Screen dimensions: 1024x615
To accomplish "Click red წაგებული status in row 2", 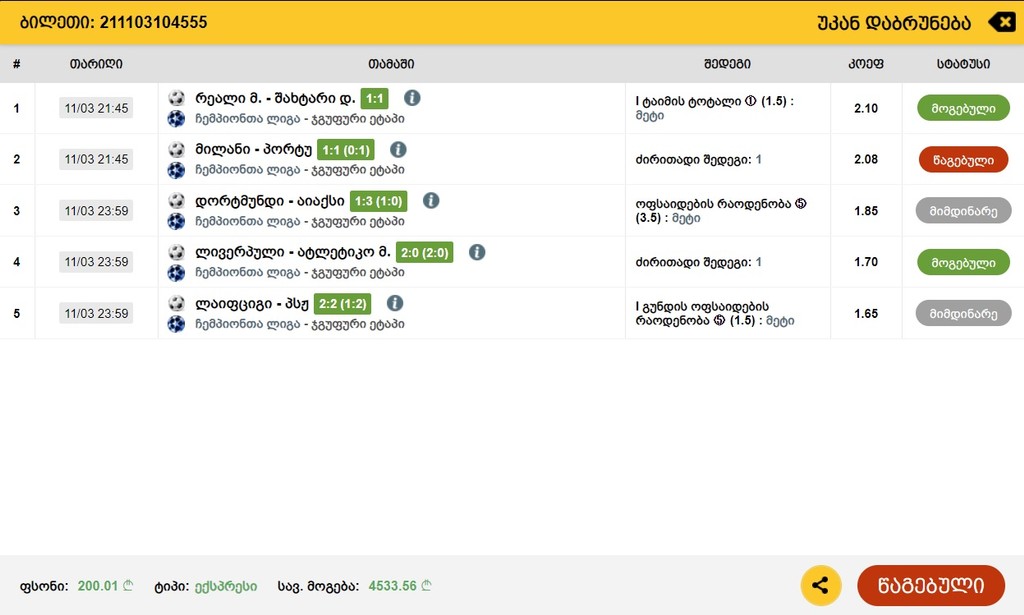I will (x=963, y=159).
